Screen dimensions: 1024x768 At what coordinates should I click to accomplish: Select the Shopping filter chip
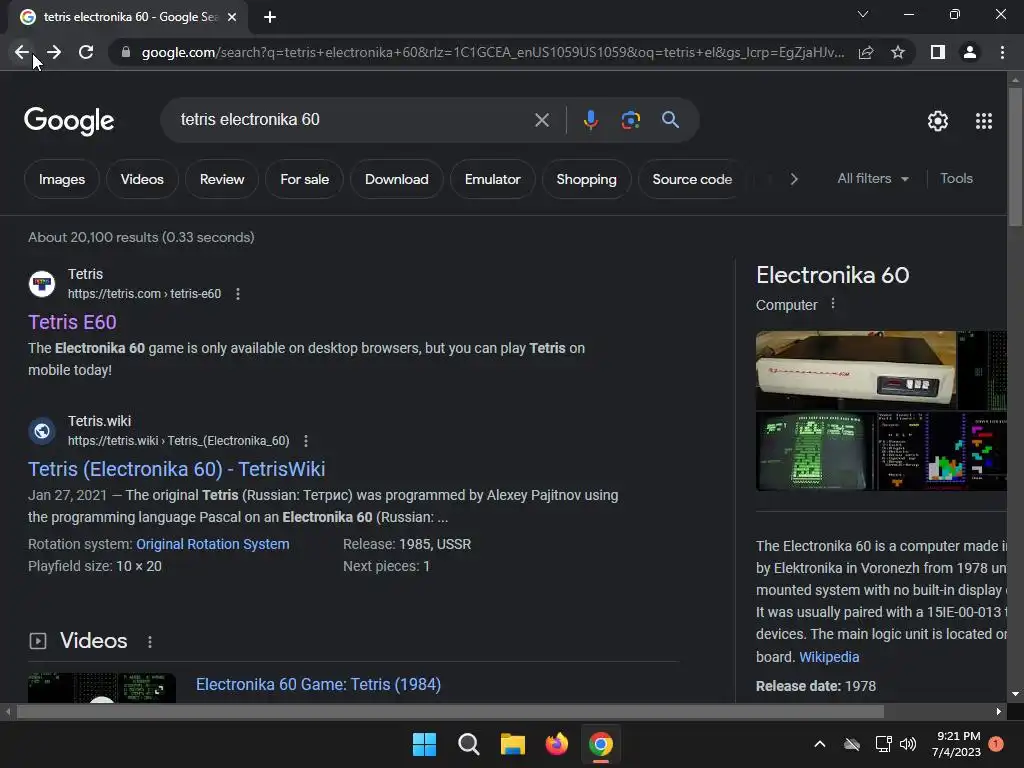[x=586, y=179]
